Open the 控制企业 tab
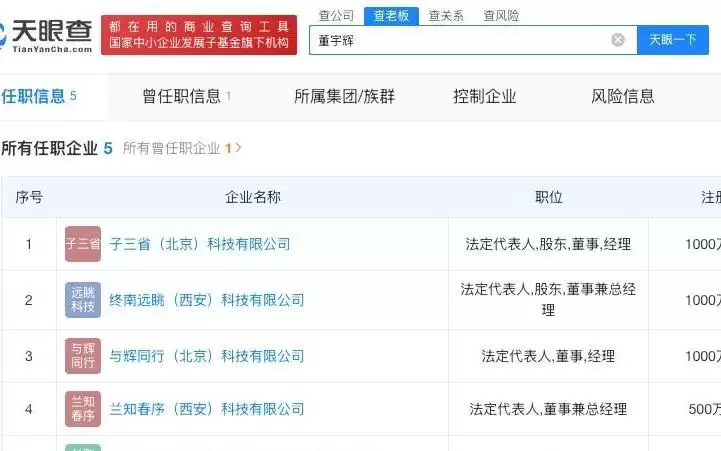Viewport: 721px width, 451px height. [x=484, y=97]
